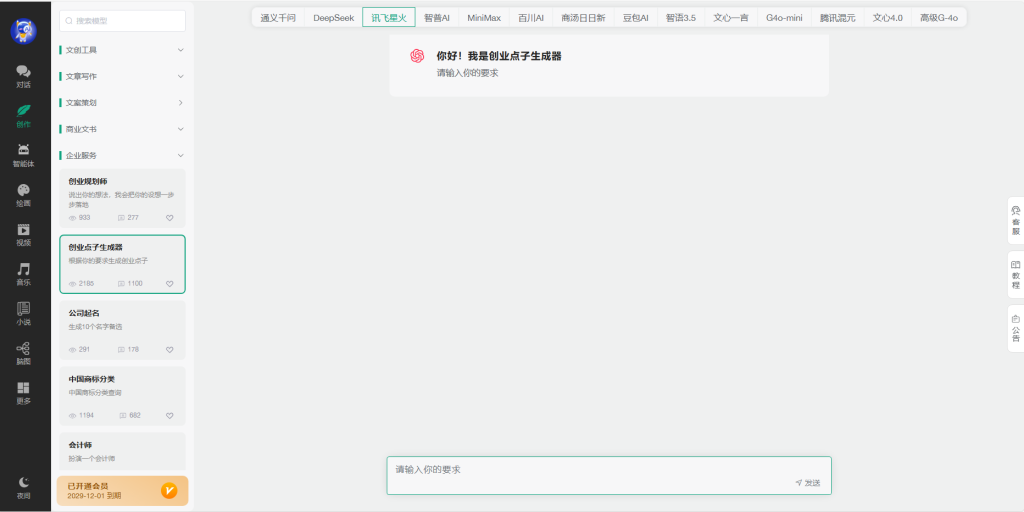Open 客服 customer service side widget
Viewport: 1024px width, 512px height.
click(x=1016, y=220)
